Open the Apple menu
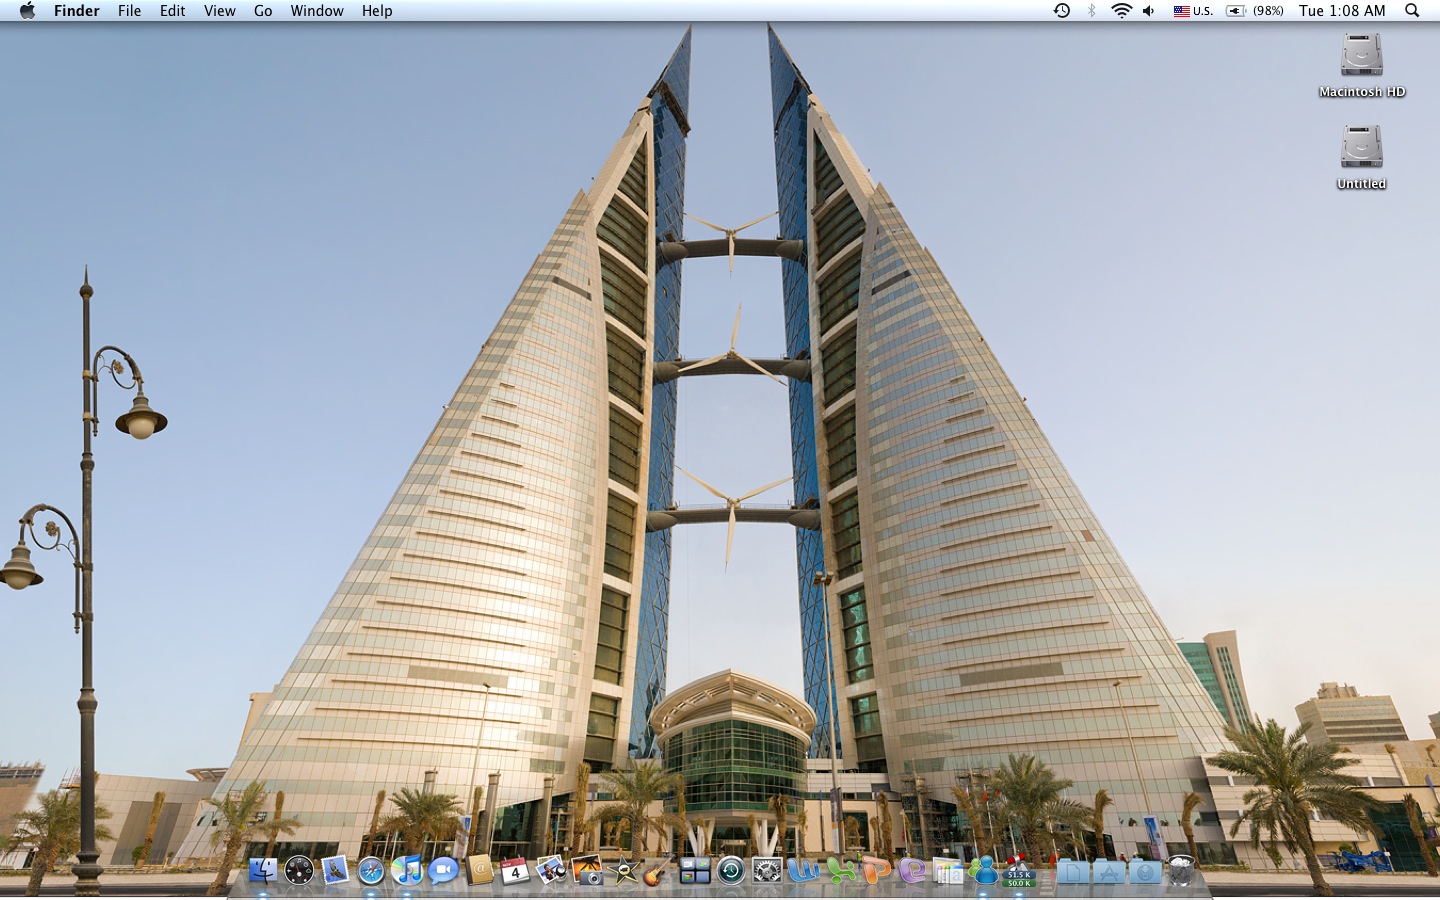Image resolution: width=1440 pixels, height=900 pixels. point(27,11)
